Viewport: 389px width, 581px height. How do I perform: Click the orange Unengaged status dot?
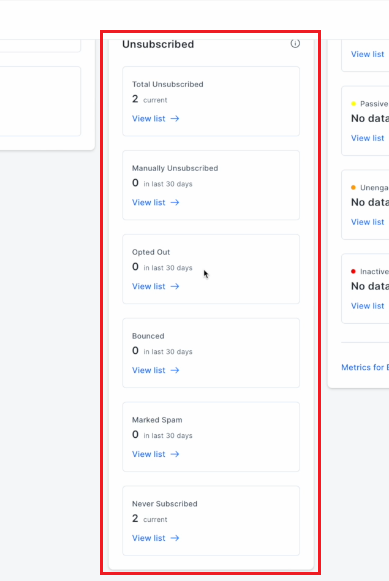coord(353,187)
